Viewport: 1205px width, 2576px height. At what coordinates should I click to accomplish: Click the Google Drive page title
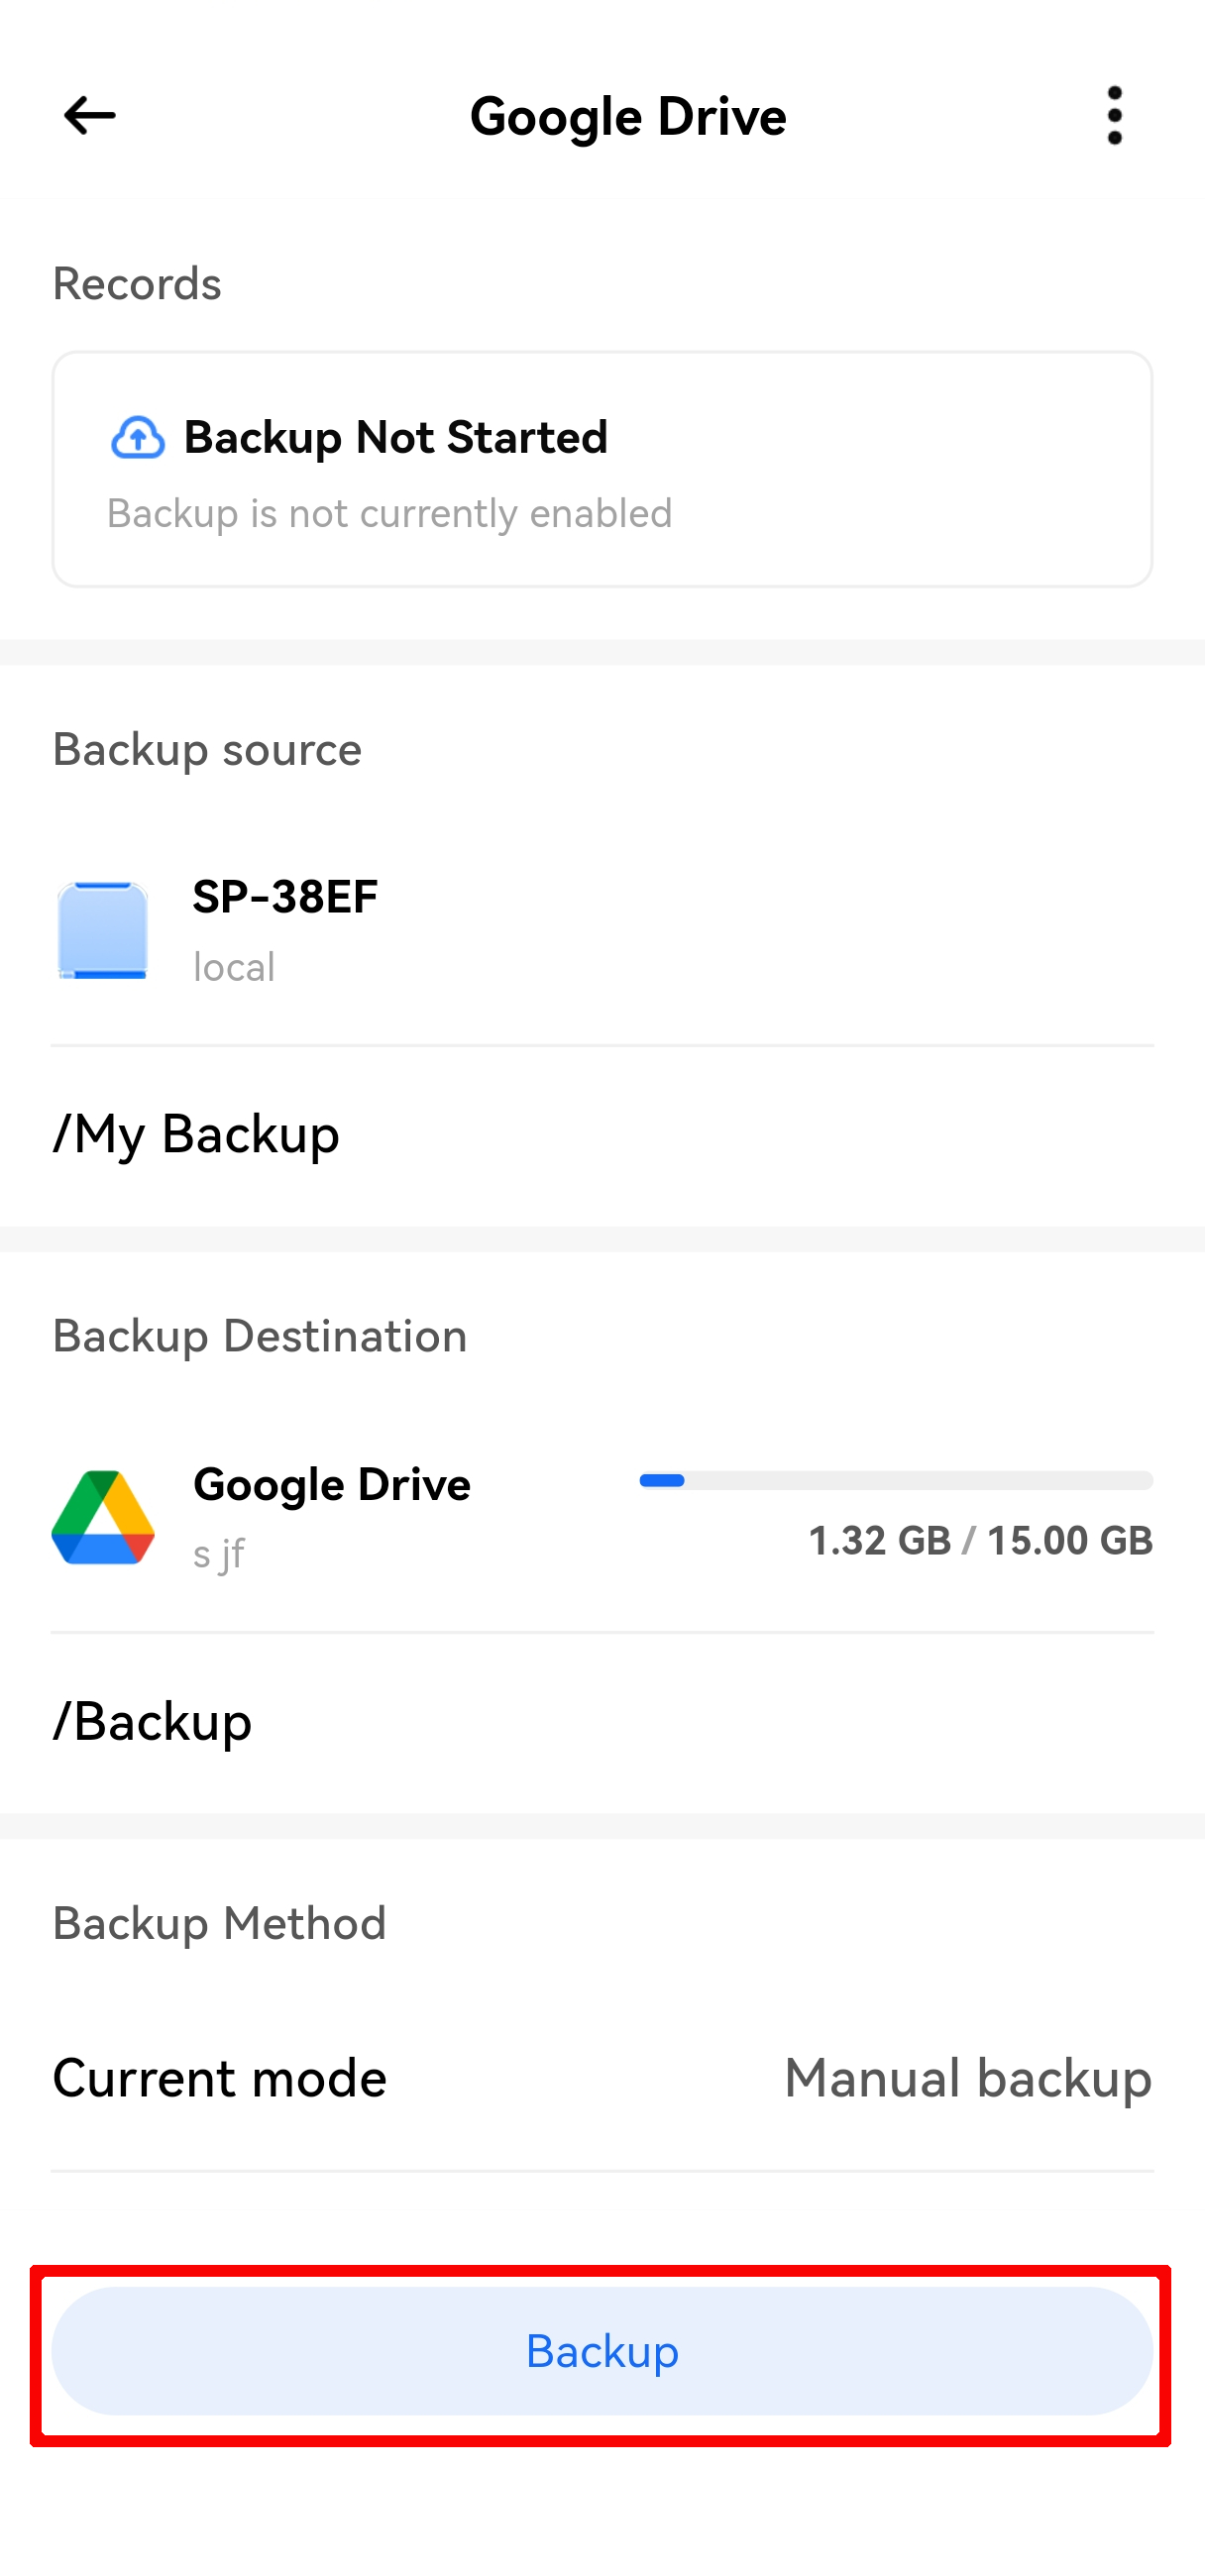pos(628,117)
